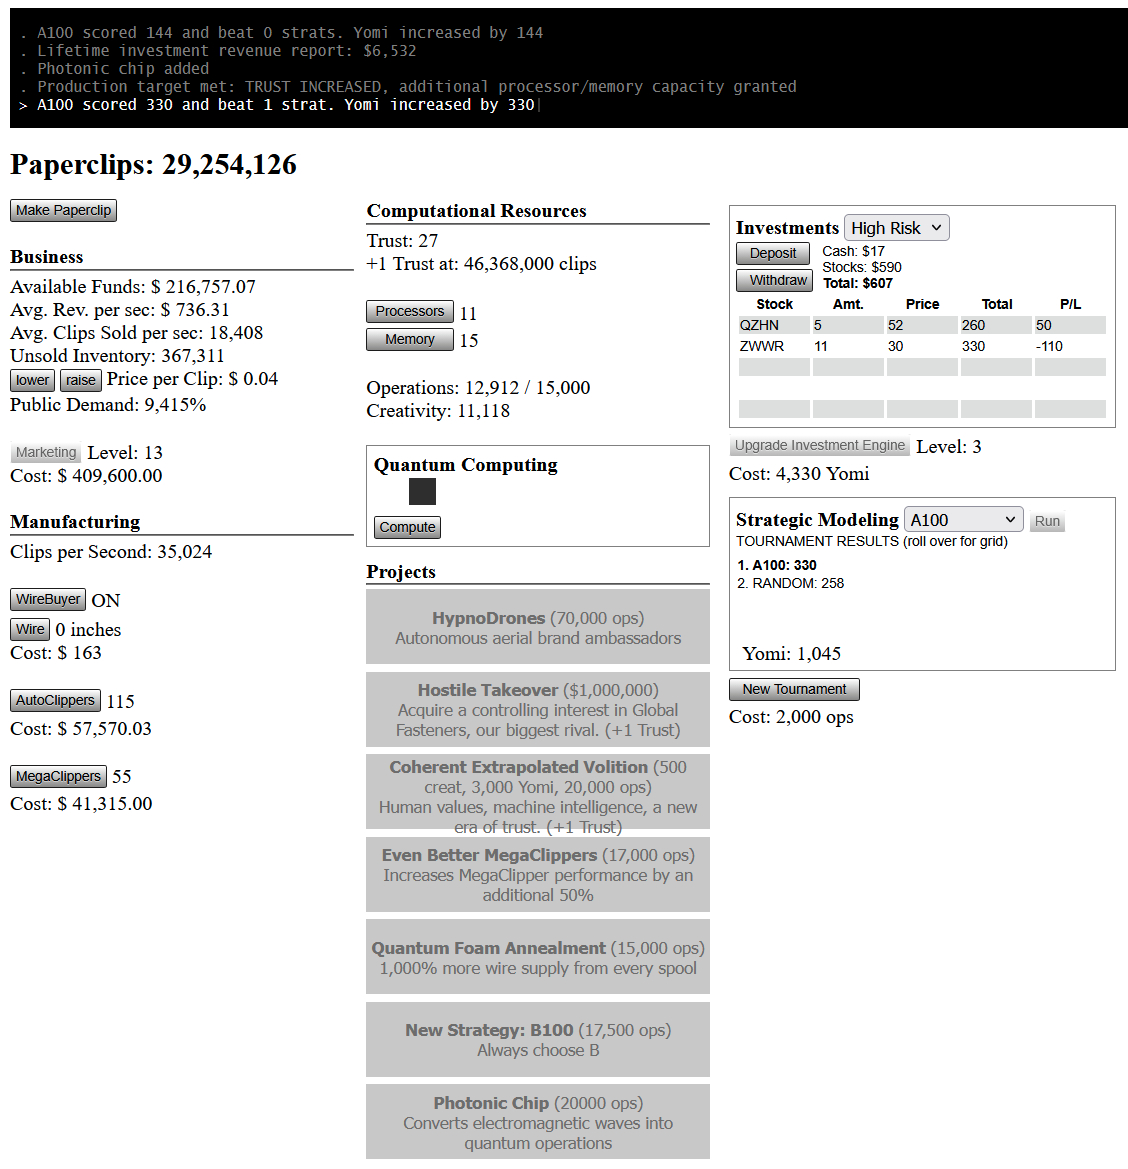Open the A100 strategy dropdown
Viewport: 1128px width, 1169px height.
pyautogui.click(x=963, y=520)
